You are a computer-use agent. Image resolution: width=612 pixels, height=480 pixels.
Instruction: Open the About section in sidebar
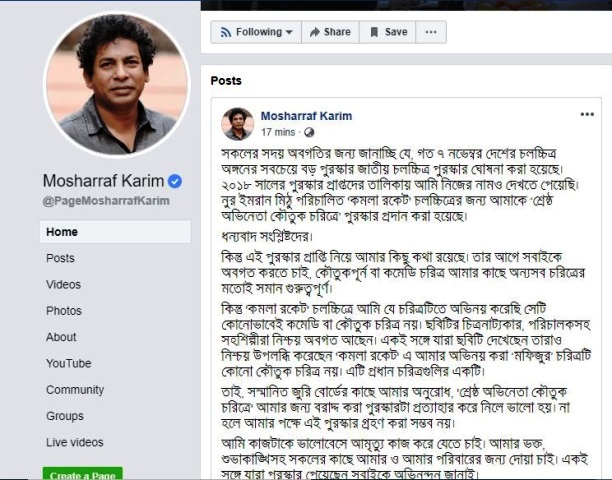click(61, 337)
